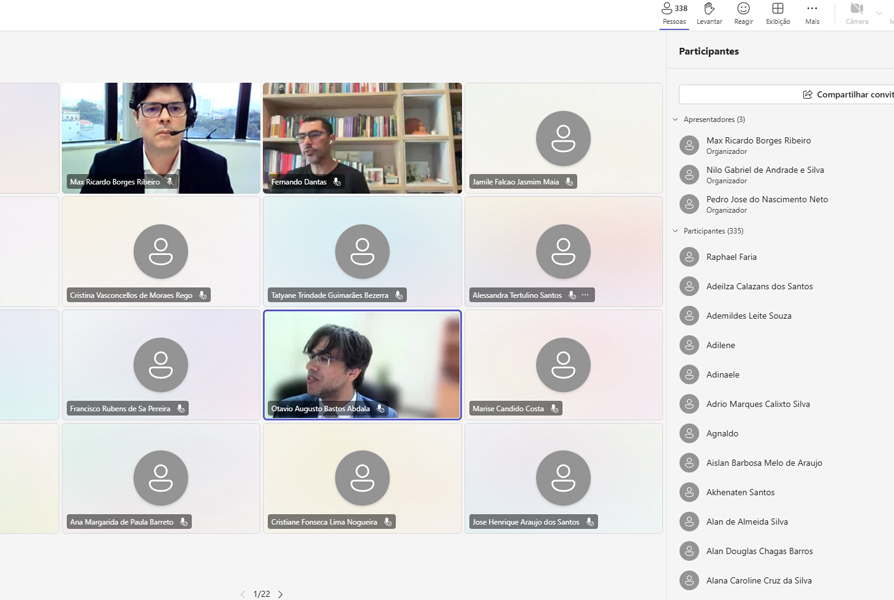Click Otavio Augusto Bastos Abdala video tile

362,365
